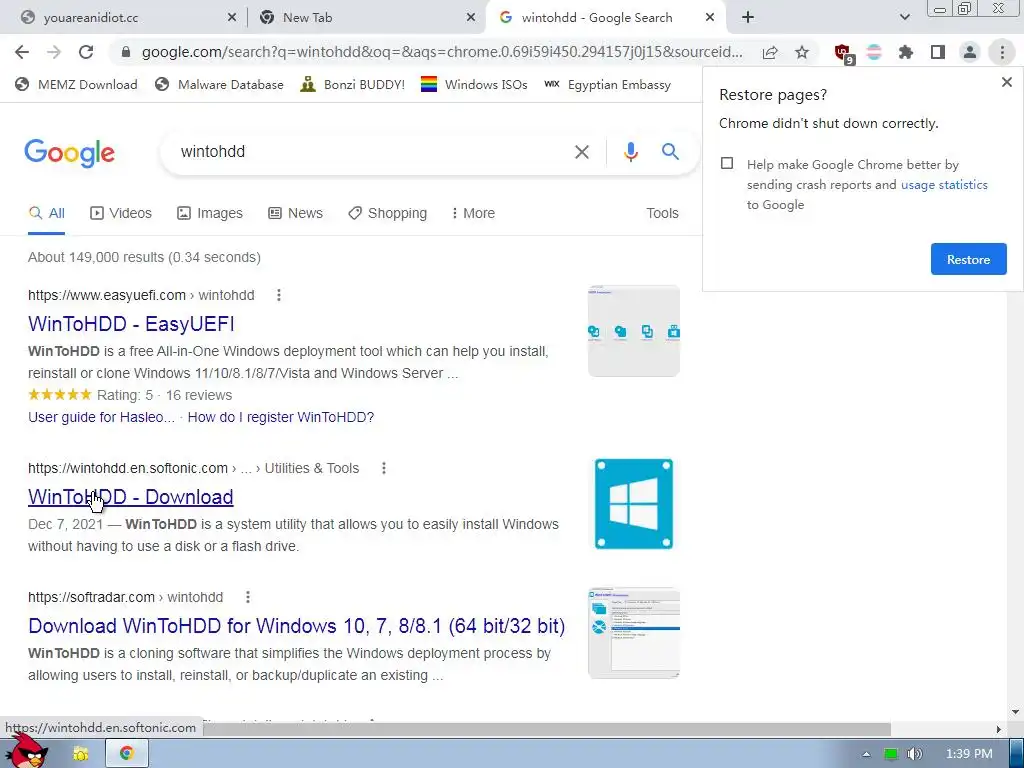Open the Chrome taskbar icon
The width and height of the screenshot is (1024, 768).
pos(127,753)
